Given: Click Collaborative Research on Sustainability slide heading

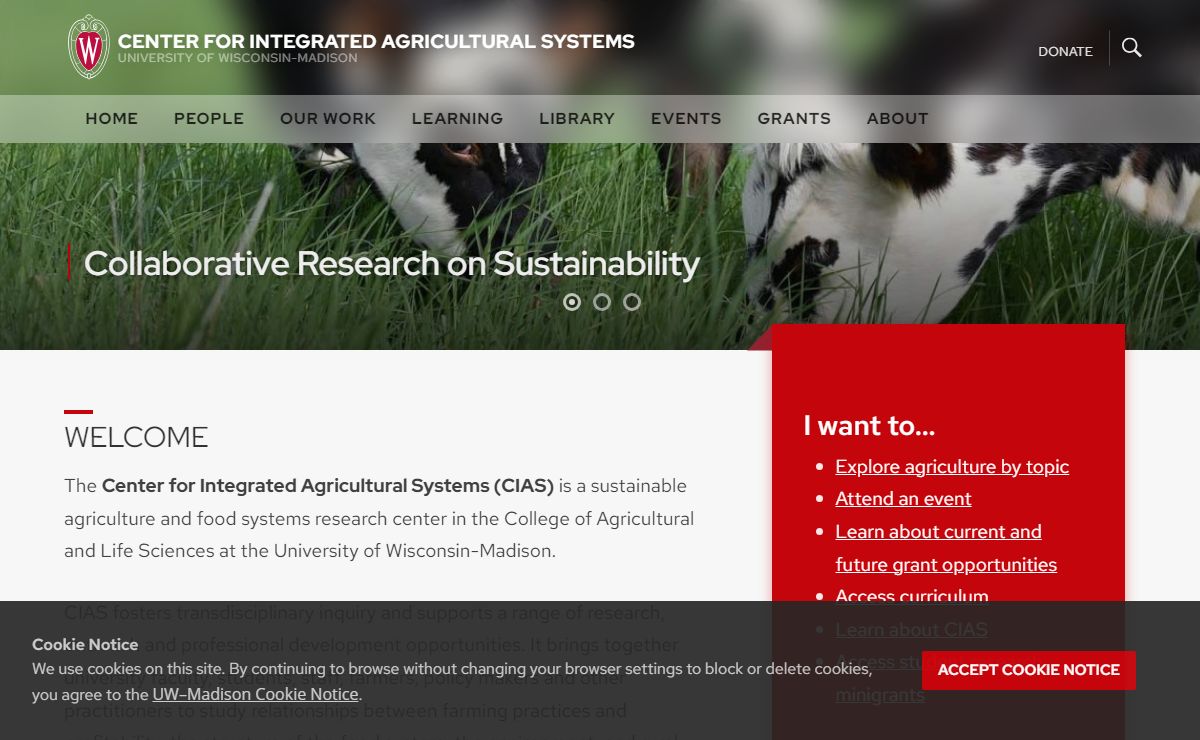Looking at the screenshot, I should pyautogui.click(x=392, y=263).
